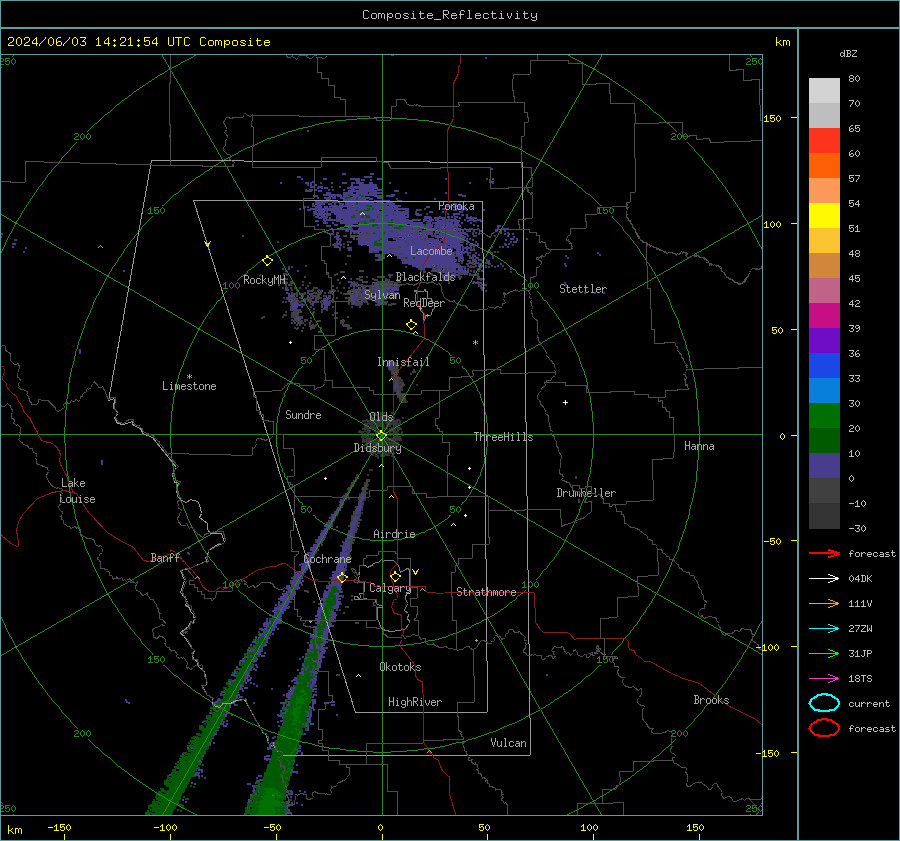Pick the purple 39–36 dBZ swatch
The height and width of the screenshot is (841, 900).
[824, 340]
